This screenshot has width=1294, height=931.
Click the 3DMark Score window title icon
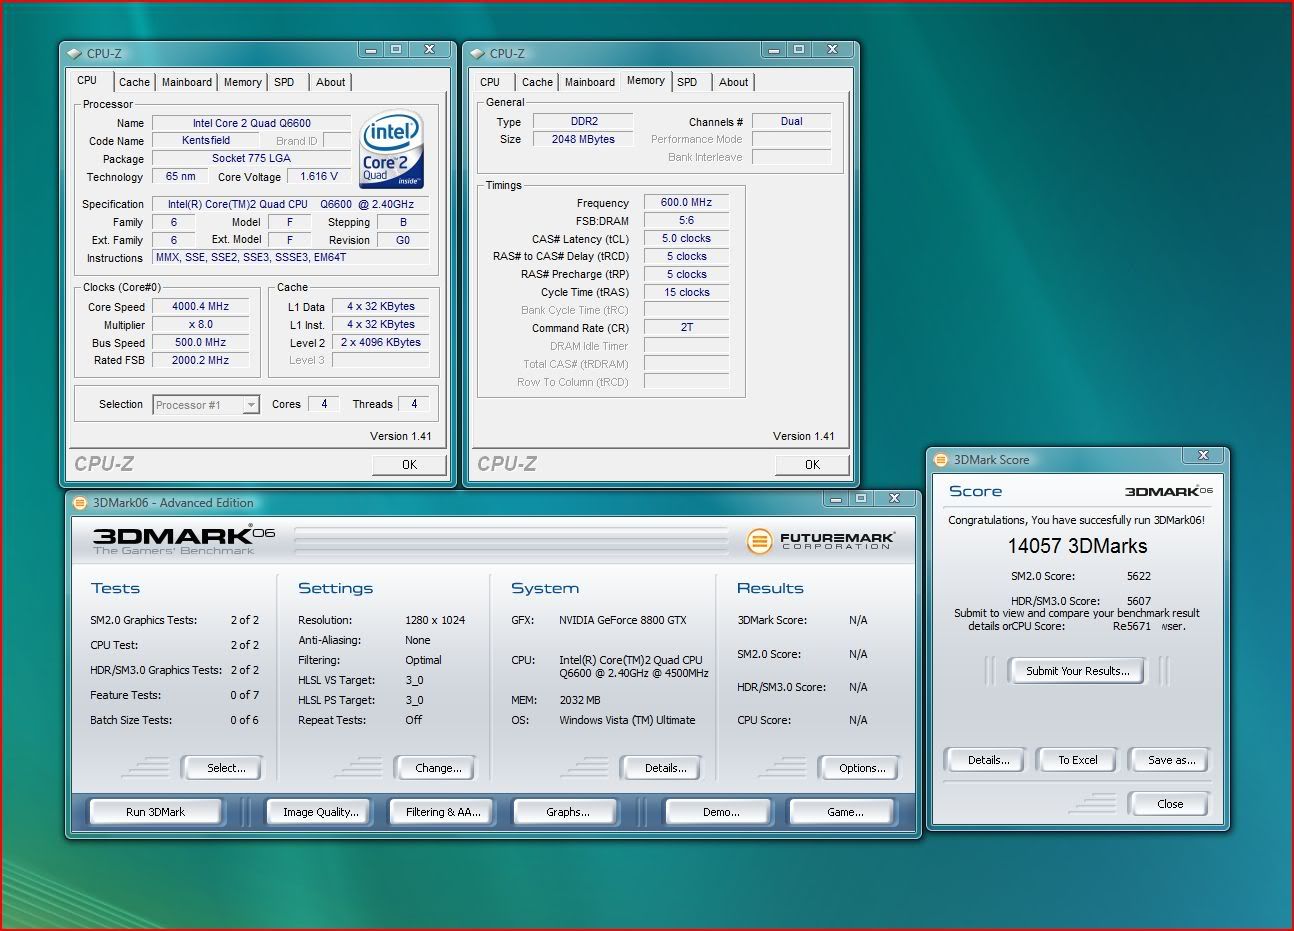tap(940, 460)
